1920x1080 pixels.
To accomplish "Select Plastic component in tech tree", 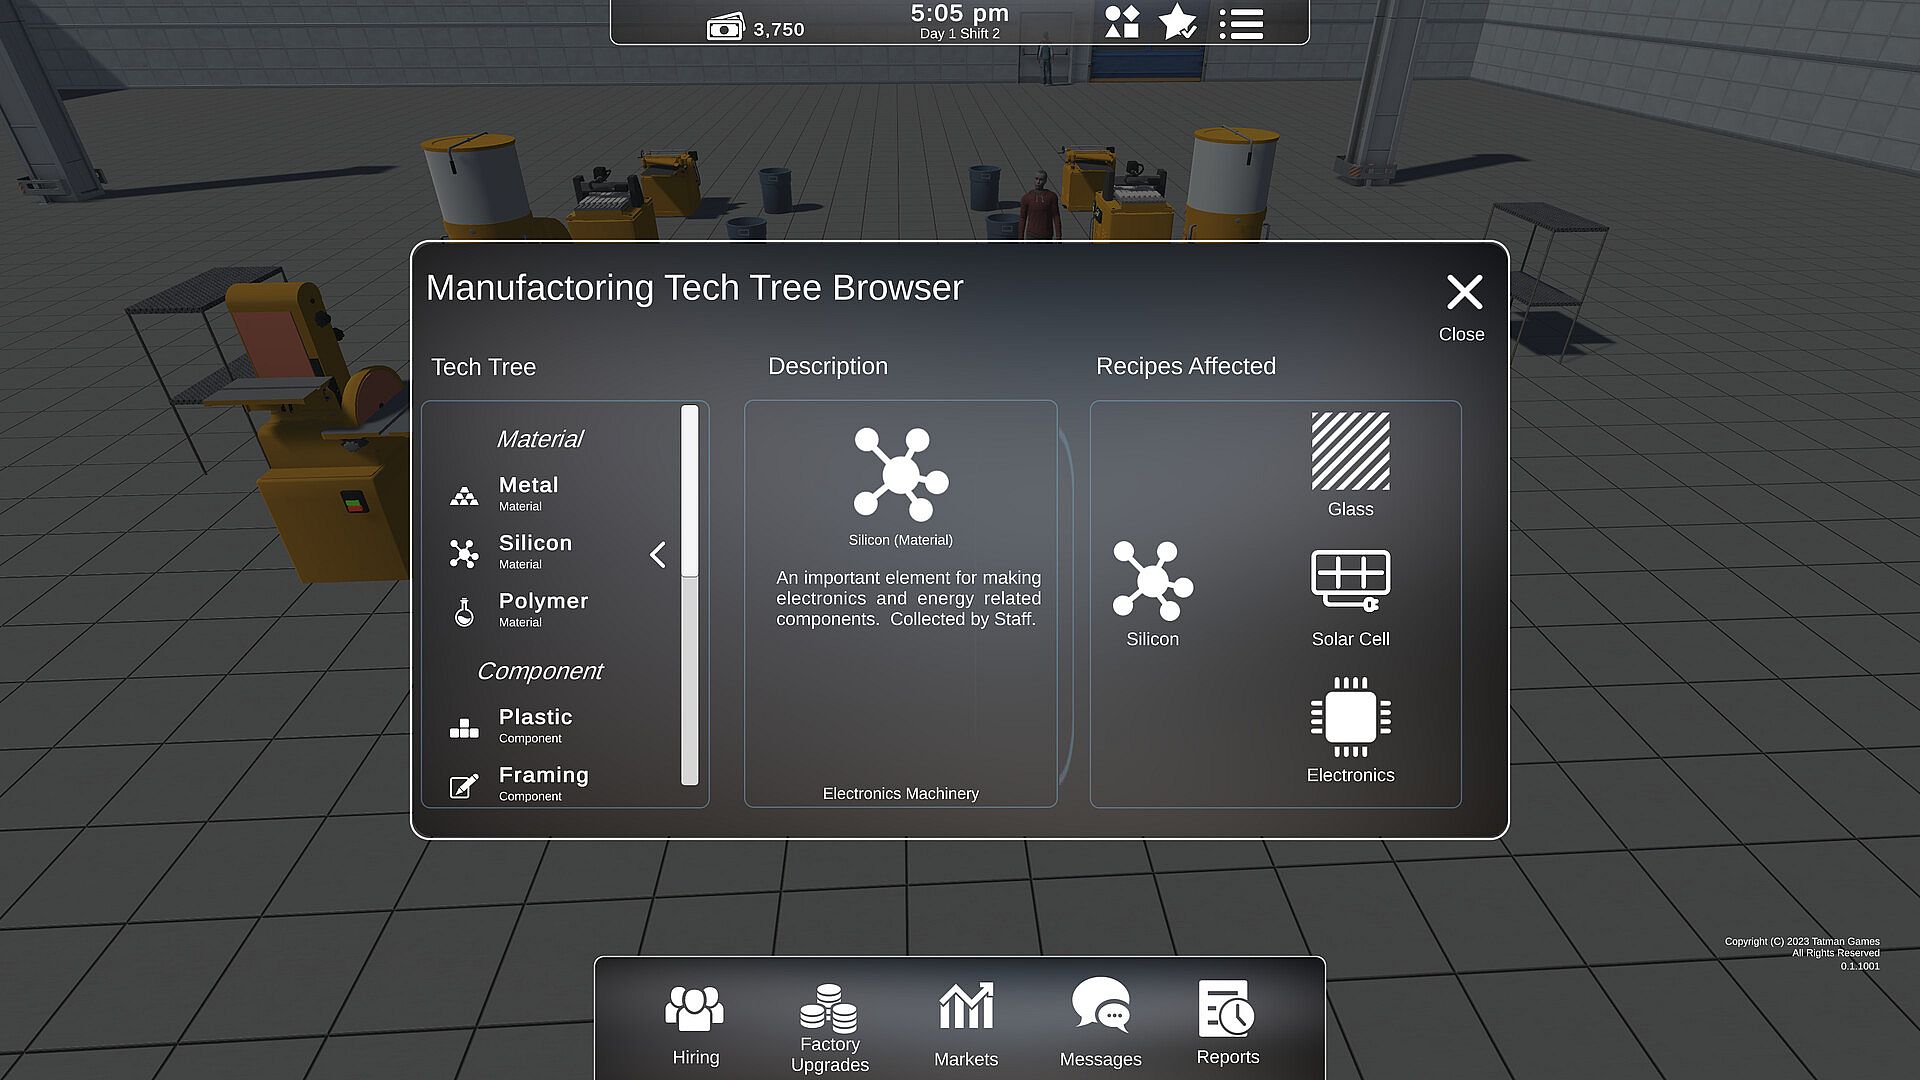I will click(x=534, y=725).
